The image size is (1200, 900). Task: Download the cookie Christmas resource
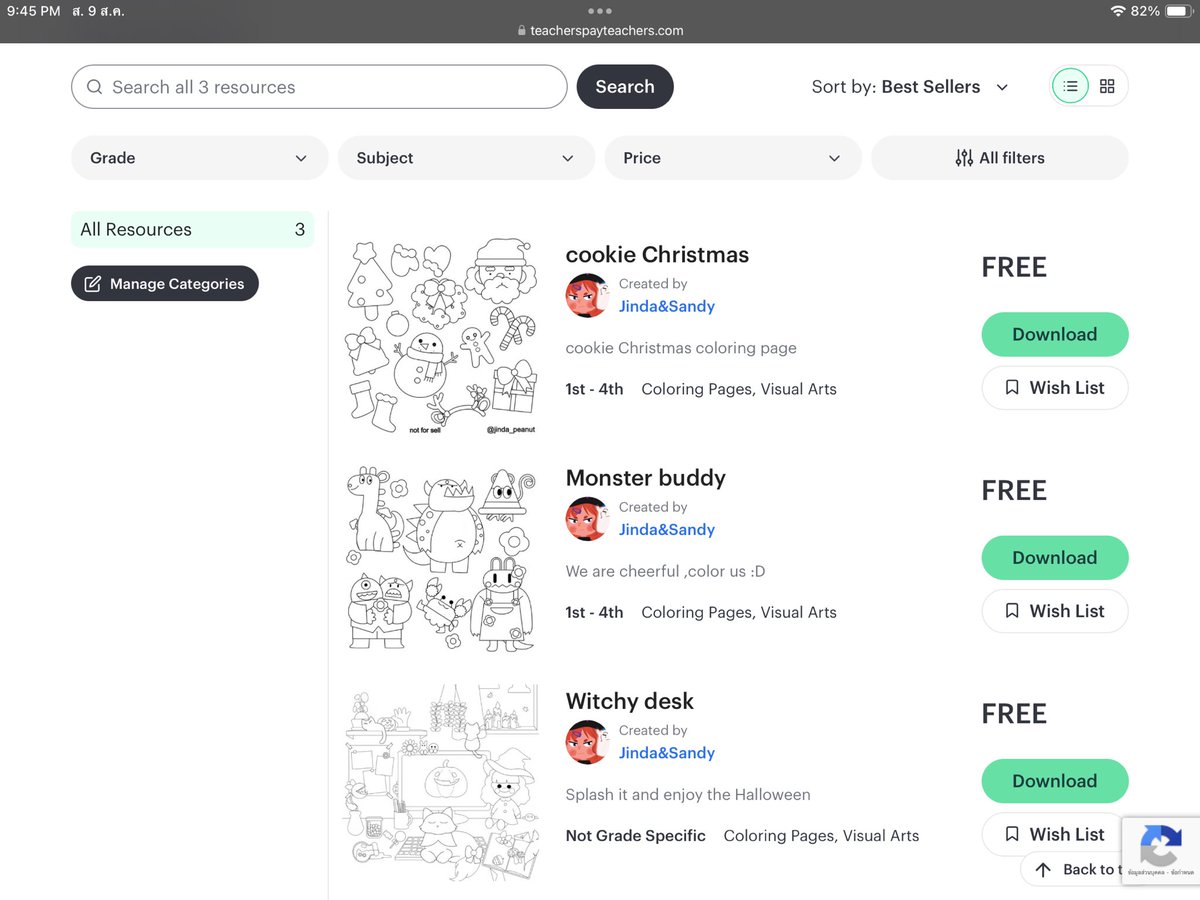pos(1055,334)
